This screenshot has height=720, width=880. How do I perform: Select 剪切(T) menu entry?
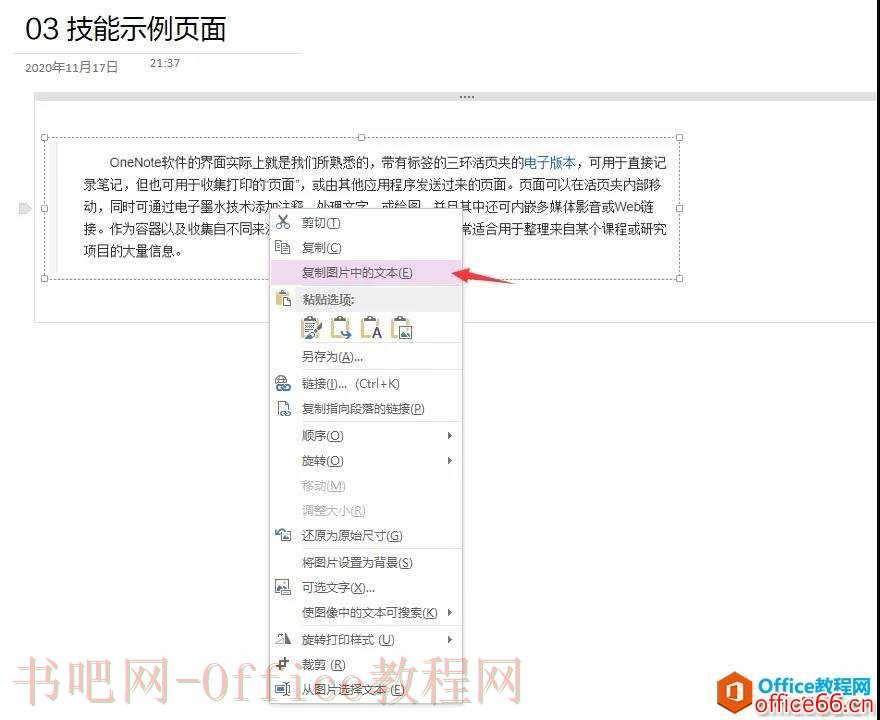[x=365, y=223]
